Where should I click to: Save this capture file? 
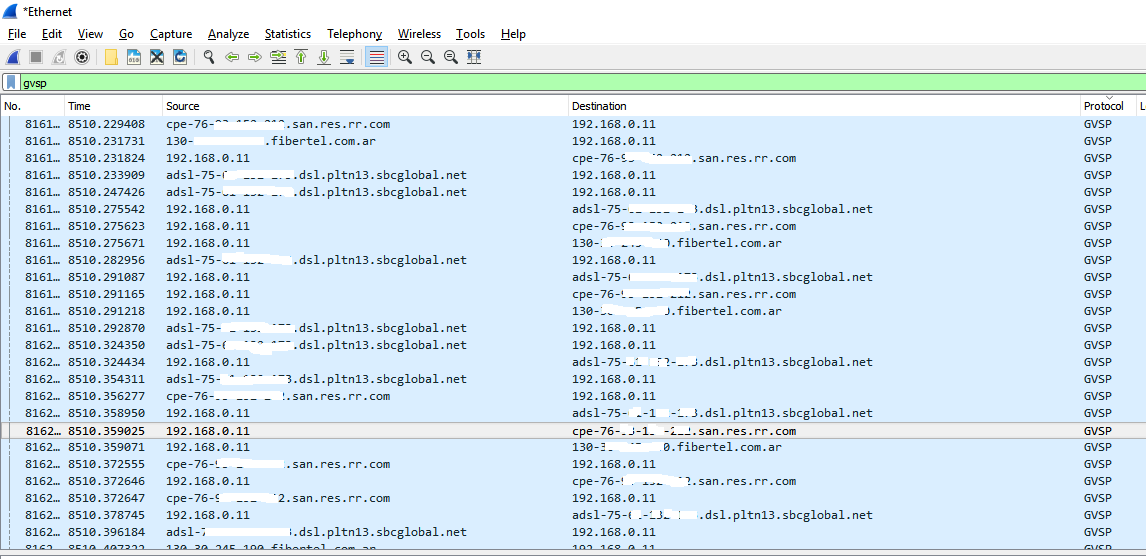tap(134, 57)
